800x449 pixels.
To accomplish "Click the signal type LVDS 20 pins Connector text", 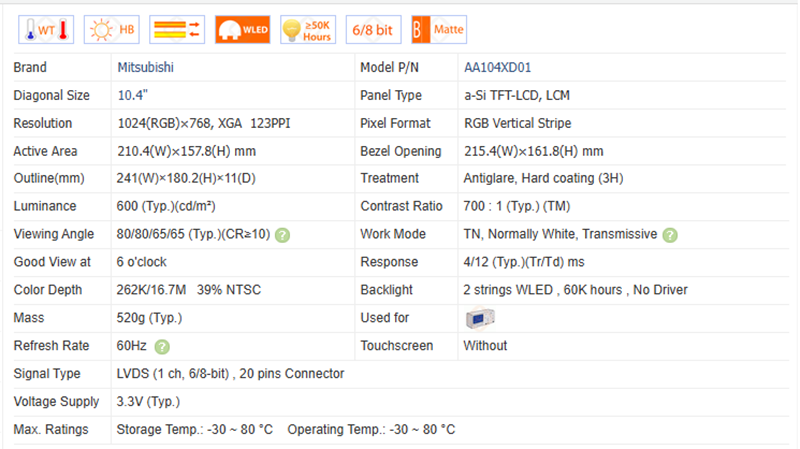I will click(230, 373).
